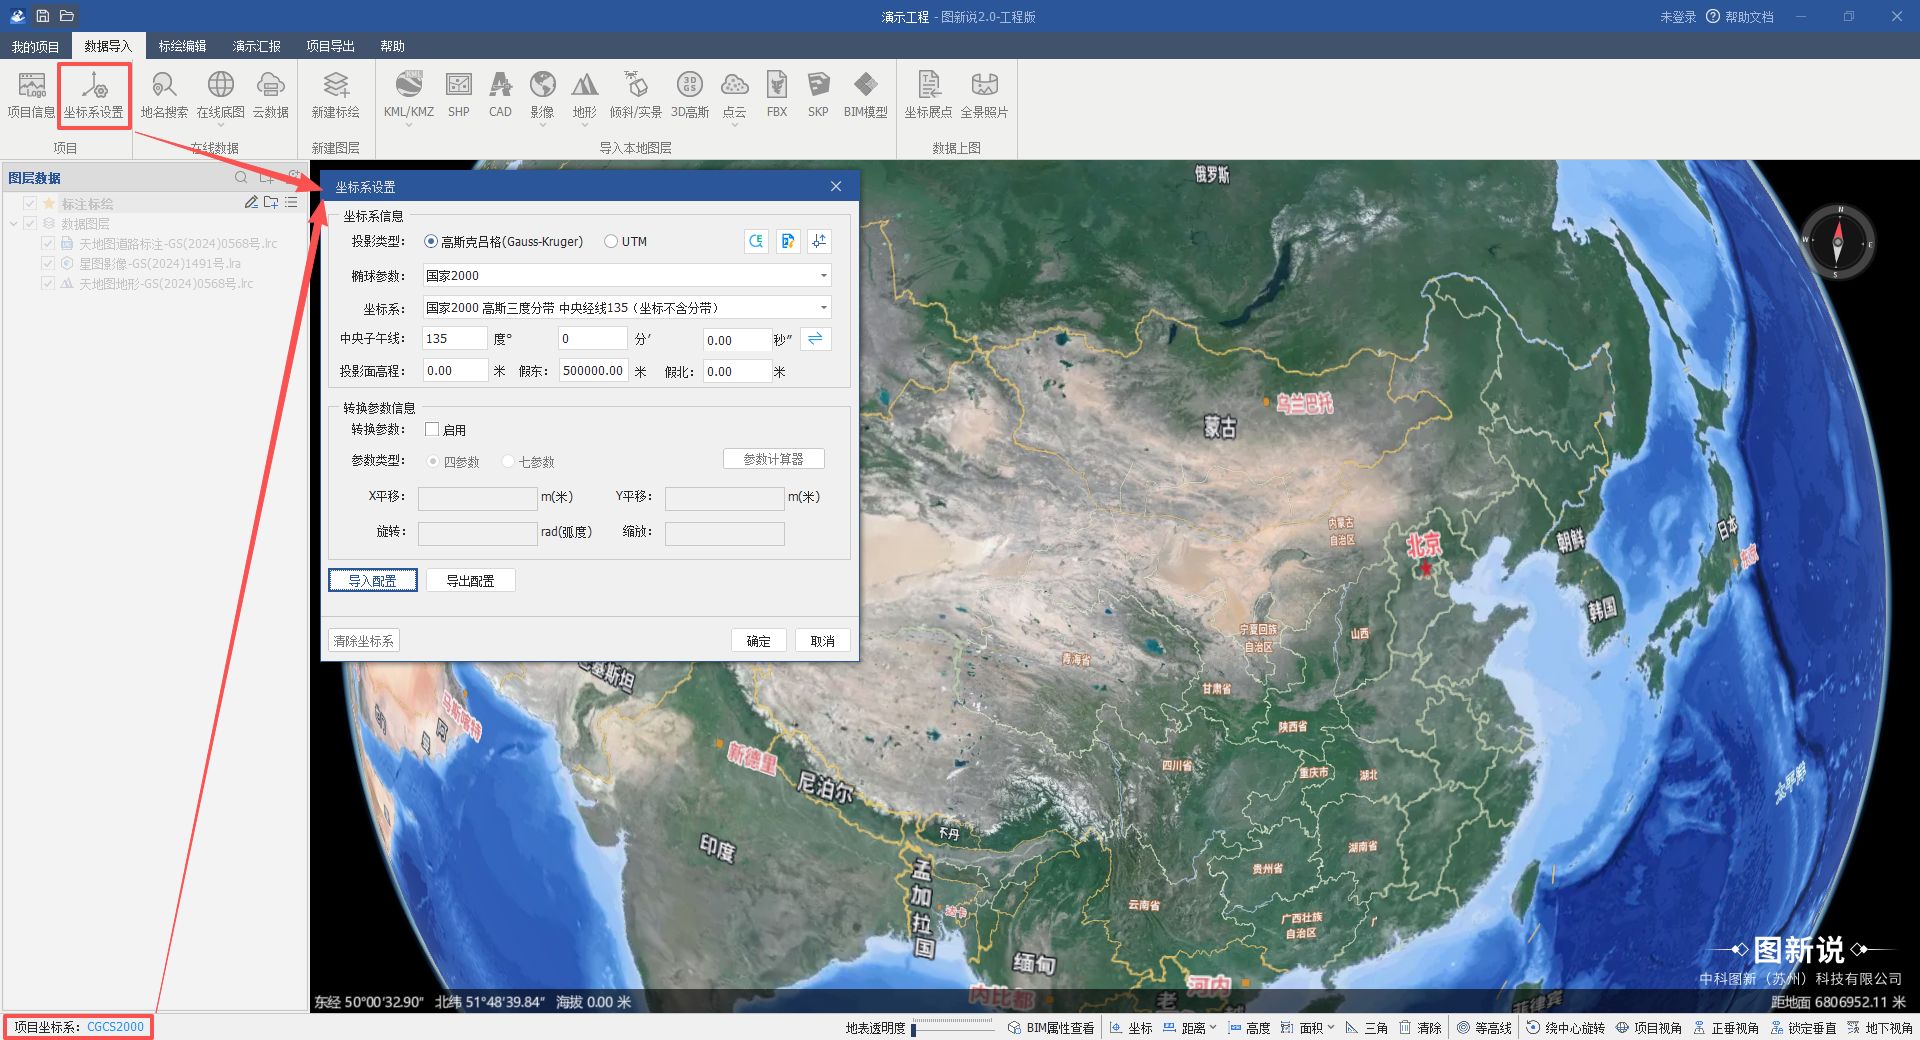The image size is (1920, 1040).
Task: Create a new 新建标绘 layer
Action: (336, 96)
